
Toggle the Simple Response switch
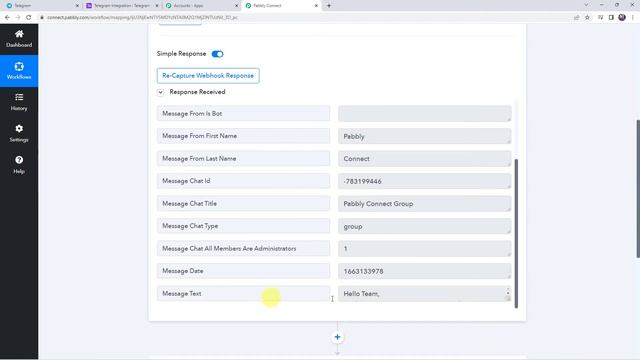[218, 54]
